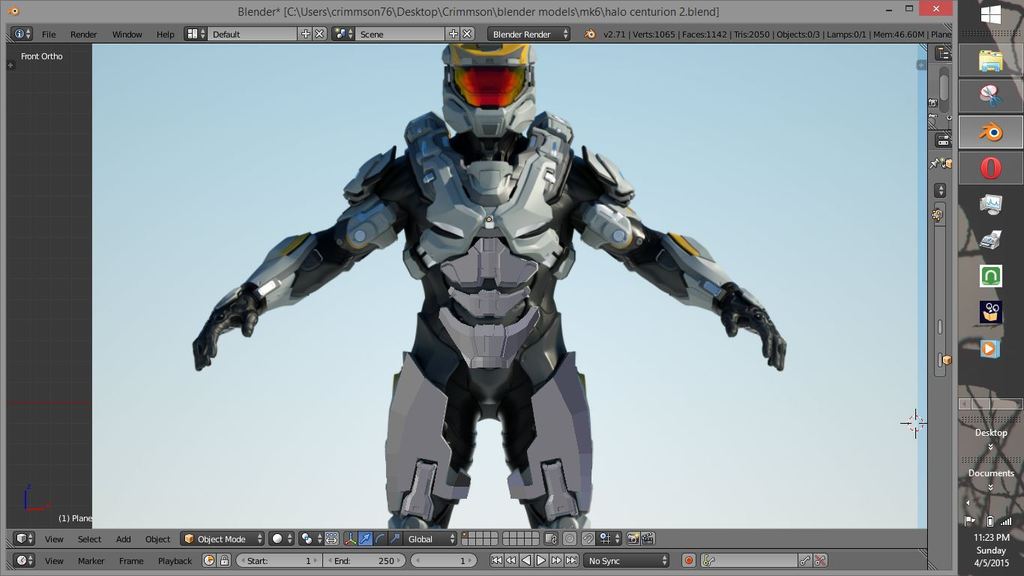Jump to the previous keyframe

click(x=511, y=560)
